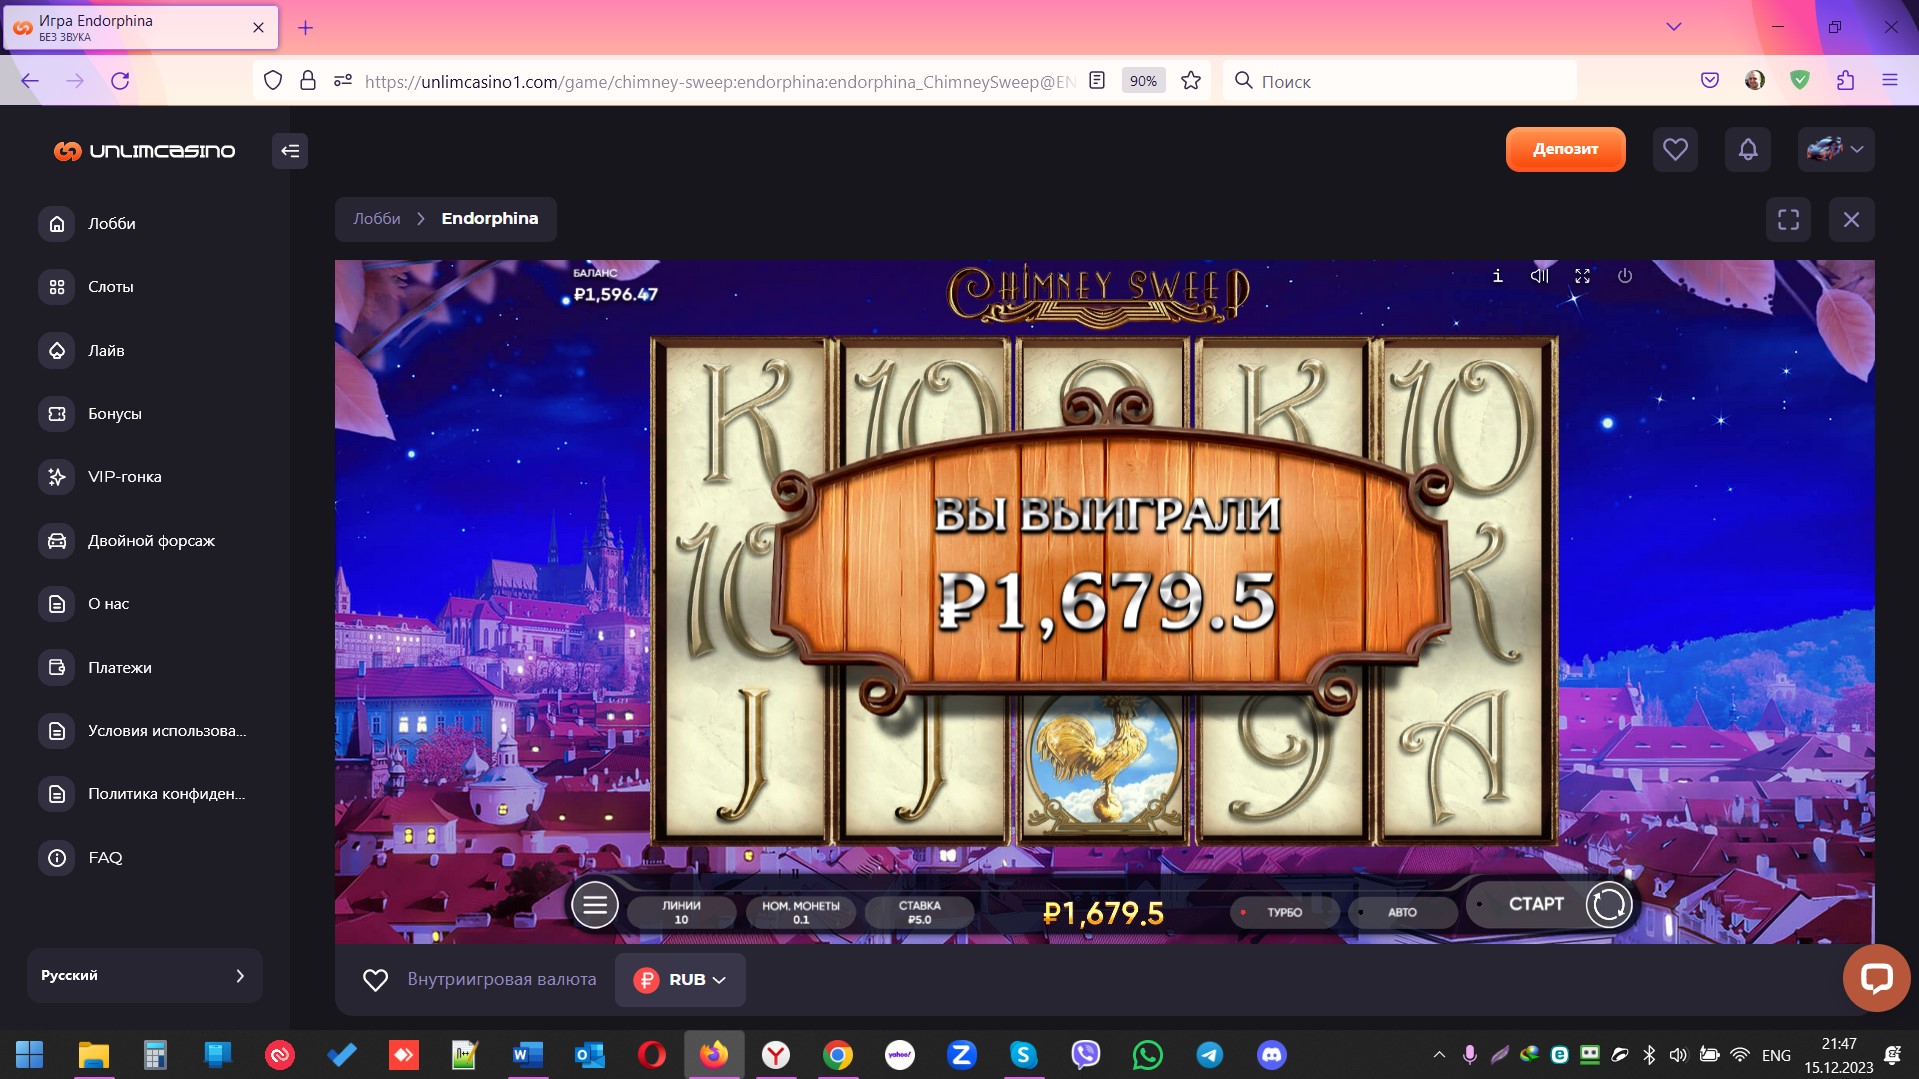Open Pocket save icon
Screen dimensions: 1919x1079
(x=1710, y=81)
